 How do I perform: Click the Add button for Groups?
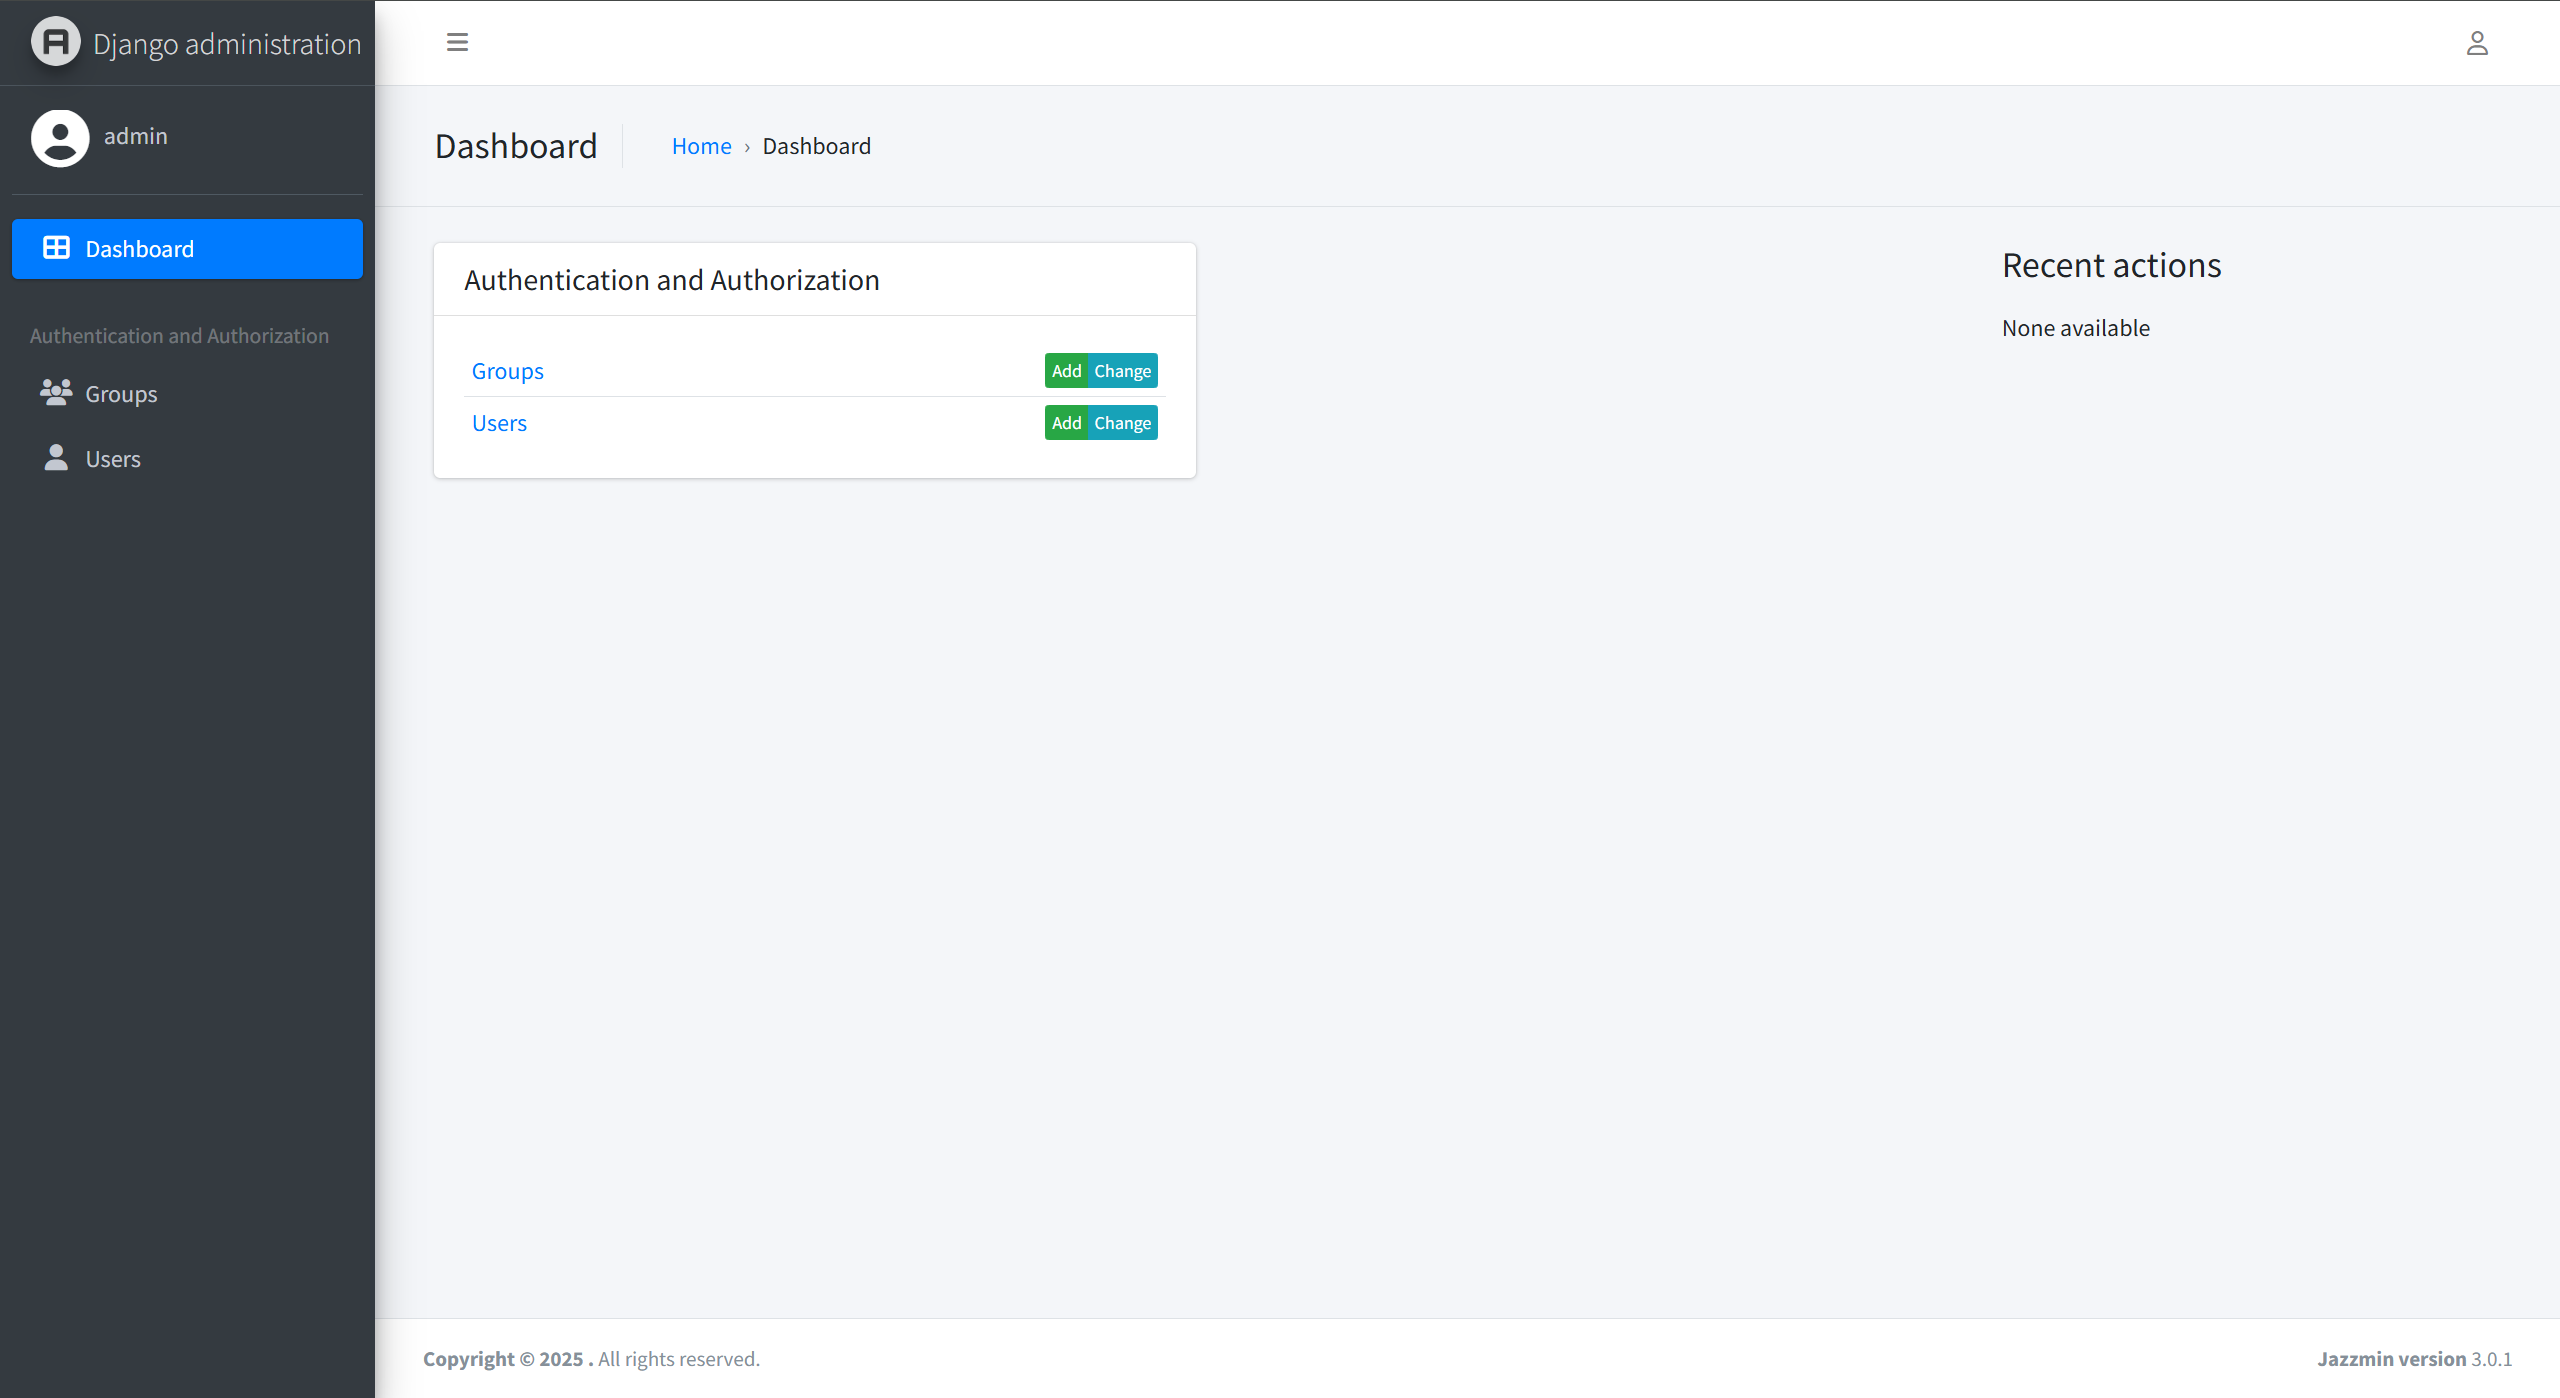point(1066,371)
